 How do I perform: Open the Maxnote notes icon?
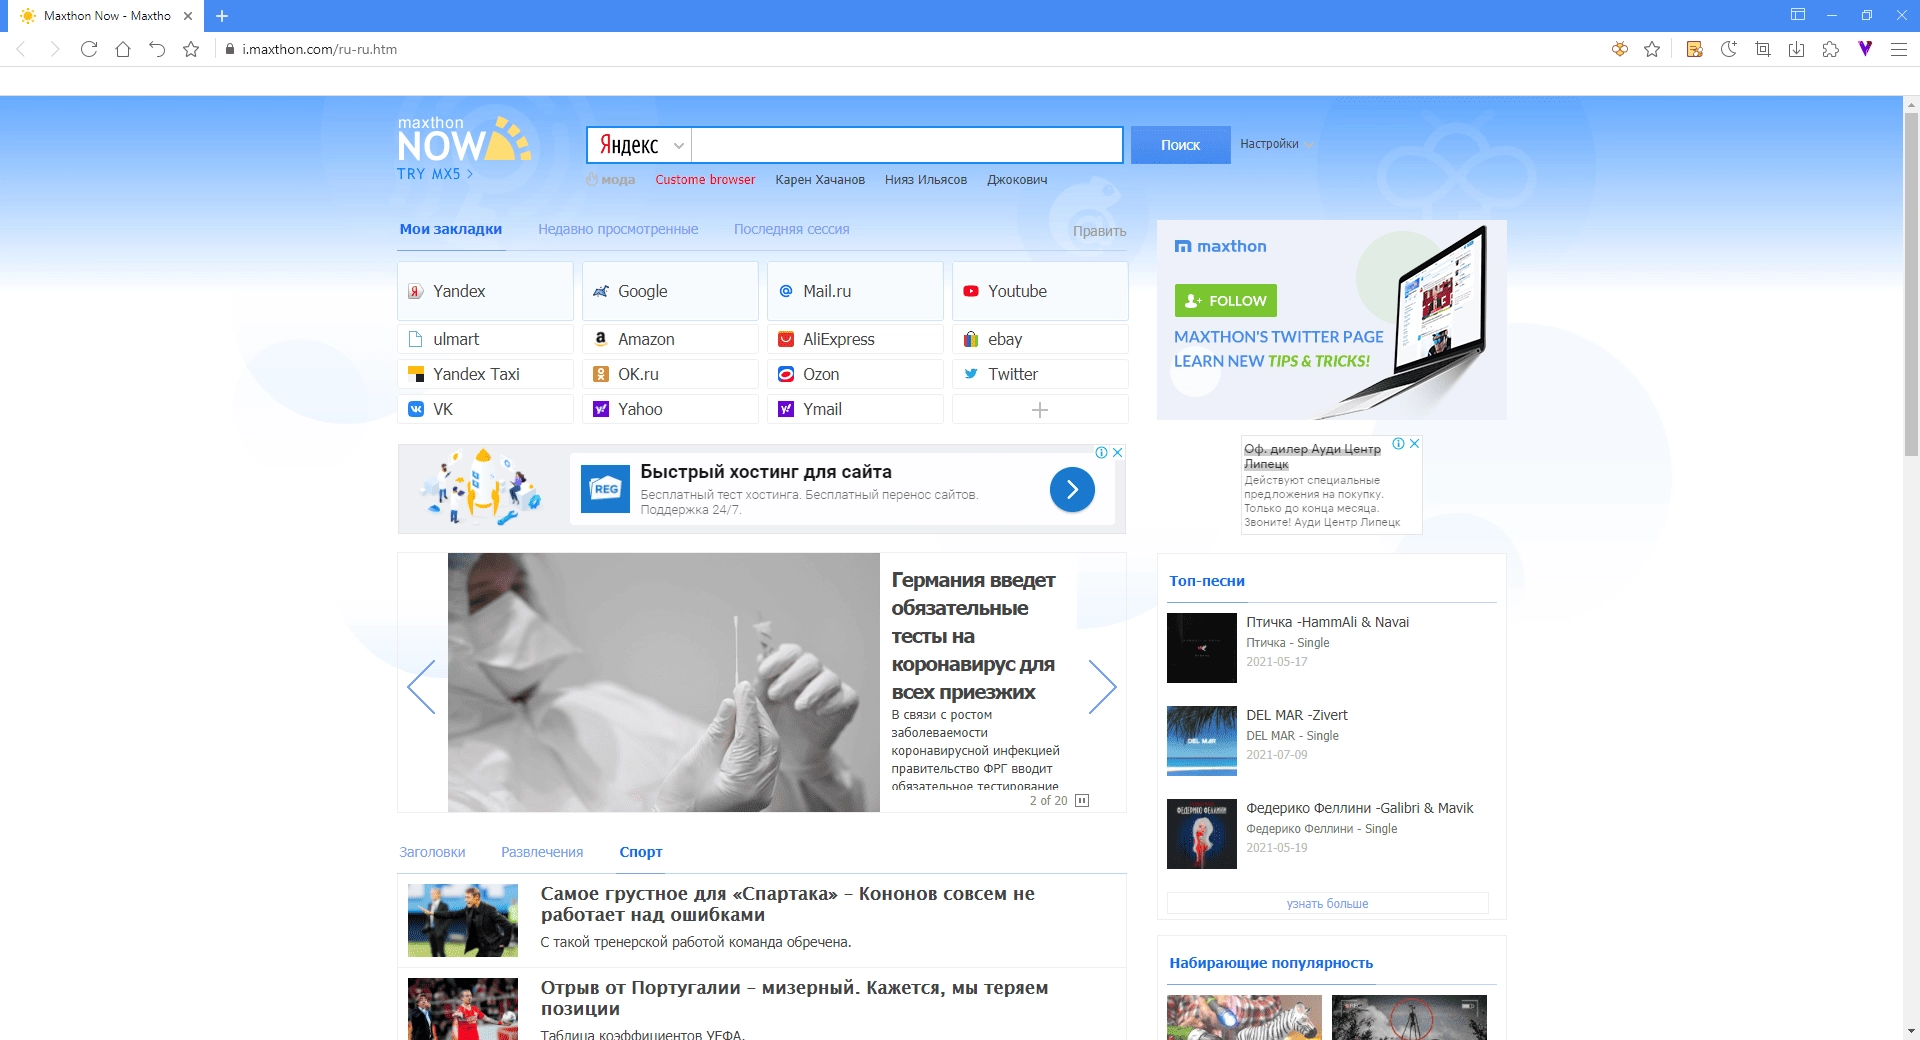coord(1695,49)
